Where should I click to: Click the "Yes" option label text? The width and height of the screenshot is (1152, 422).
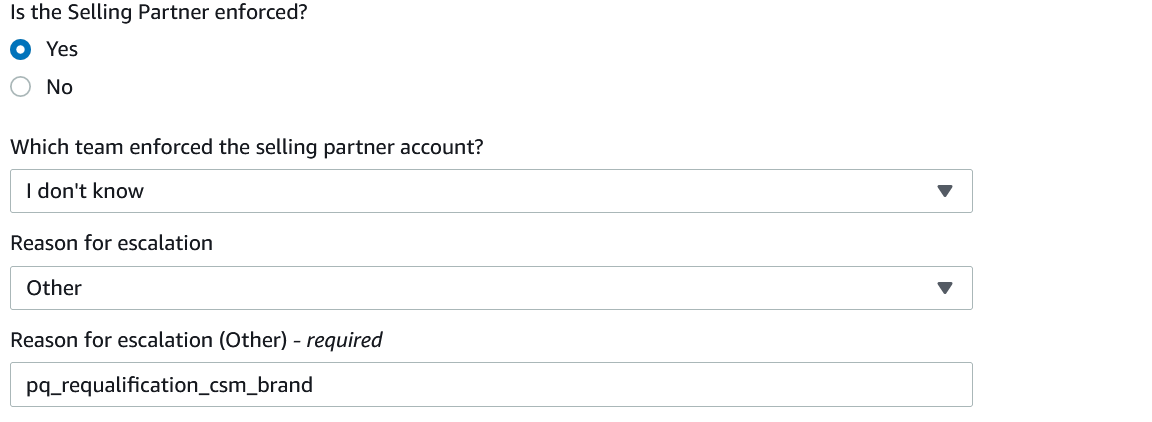click(62, 49)
